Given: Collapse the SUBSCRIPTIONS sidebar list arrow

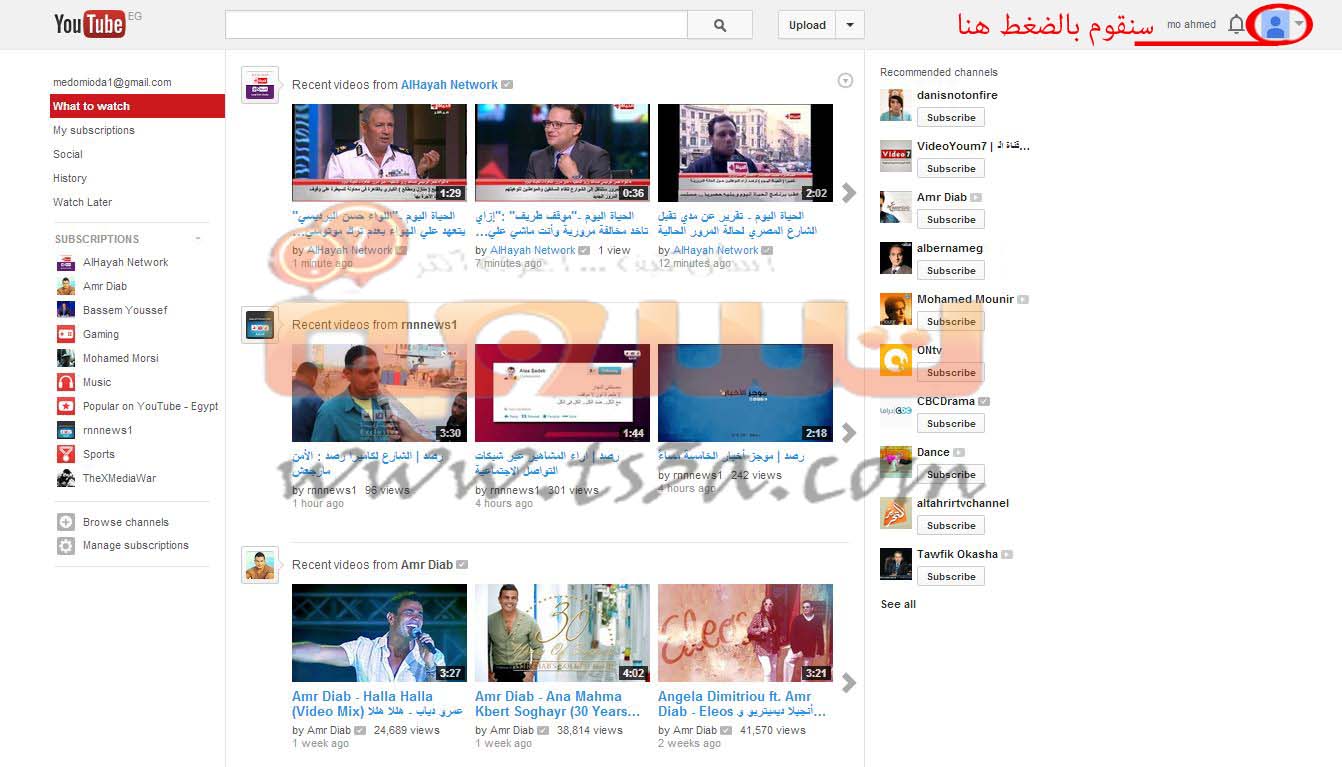Looking at the screenshot, I should pos(198,238).
